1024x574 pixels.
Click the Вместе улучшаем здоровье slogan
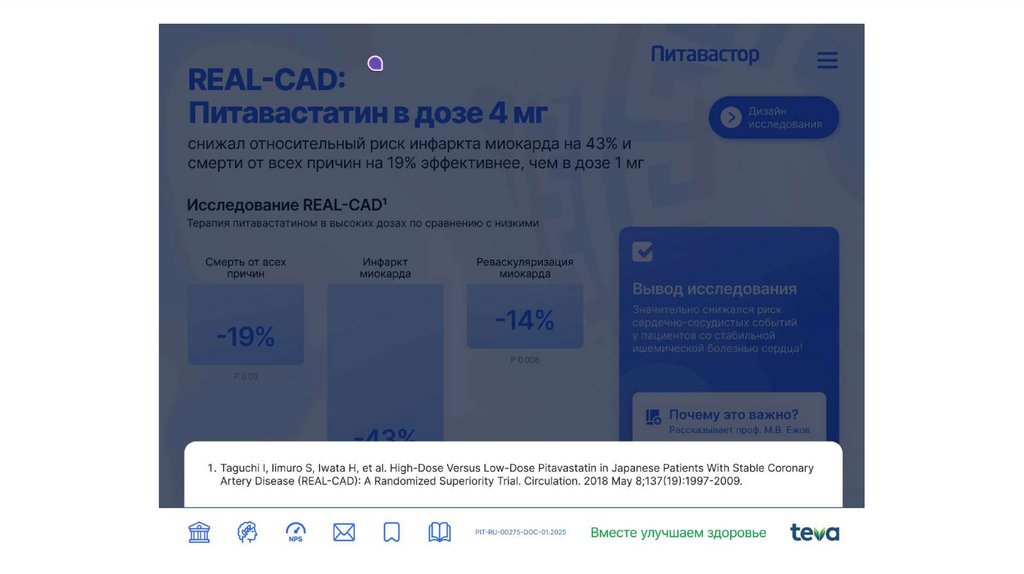click(679, 533)
